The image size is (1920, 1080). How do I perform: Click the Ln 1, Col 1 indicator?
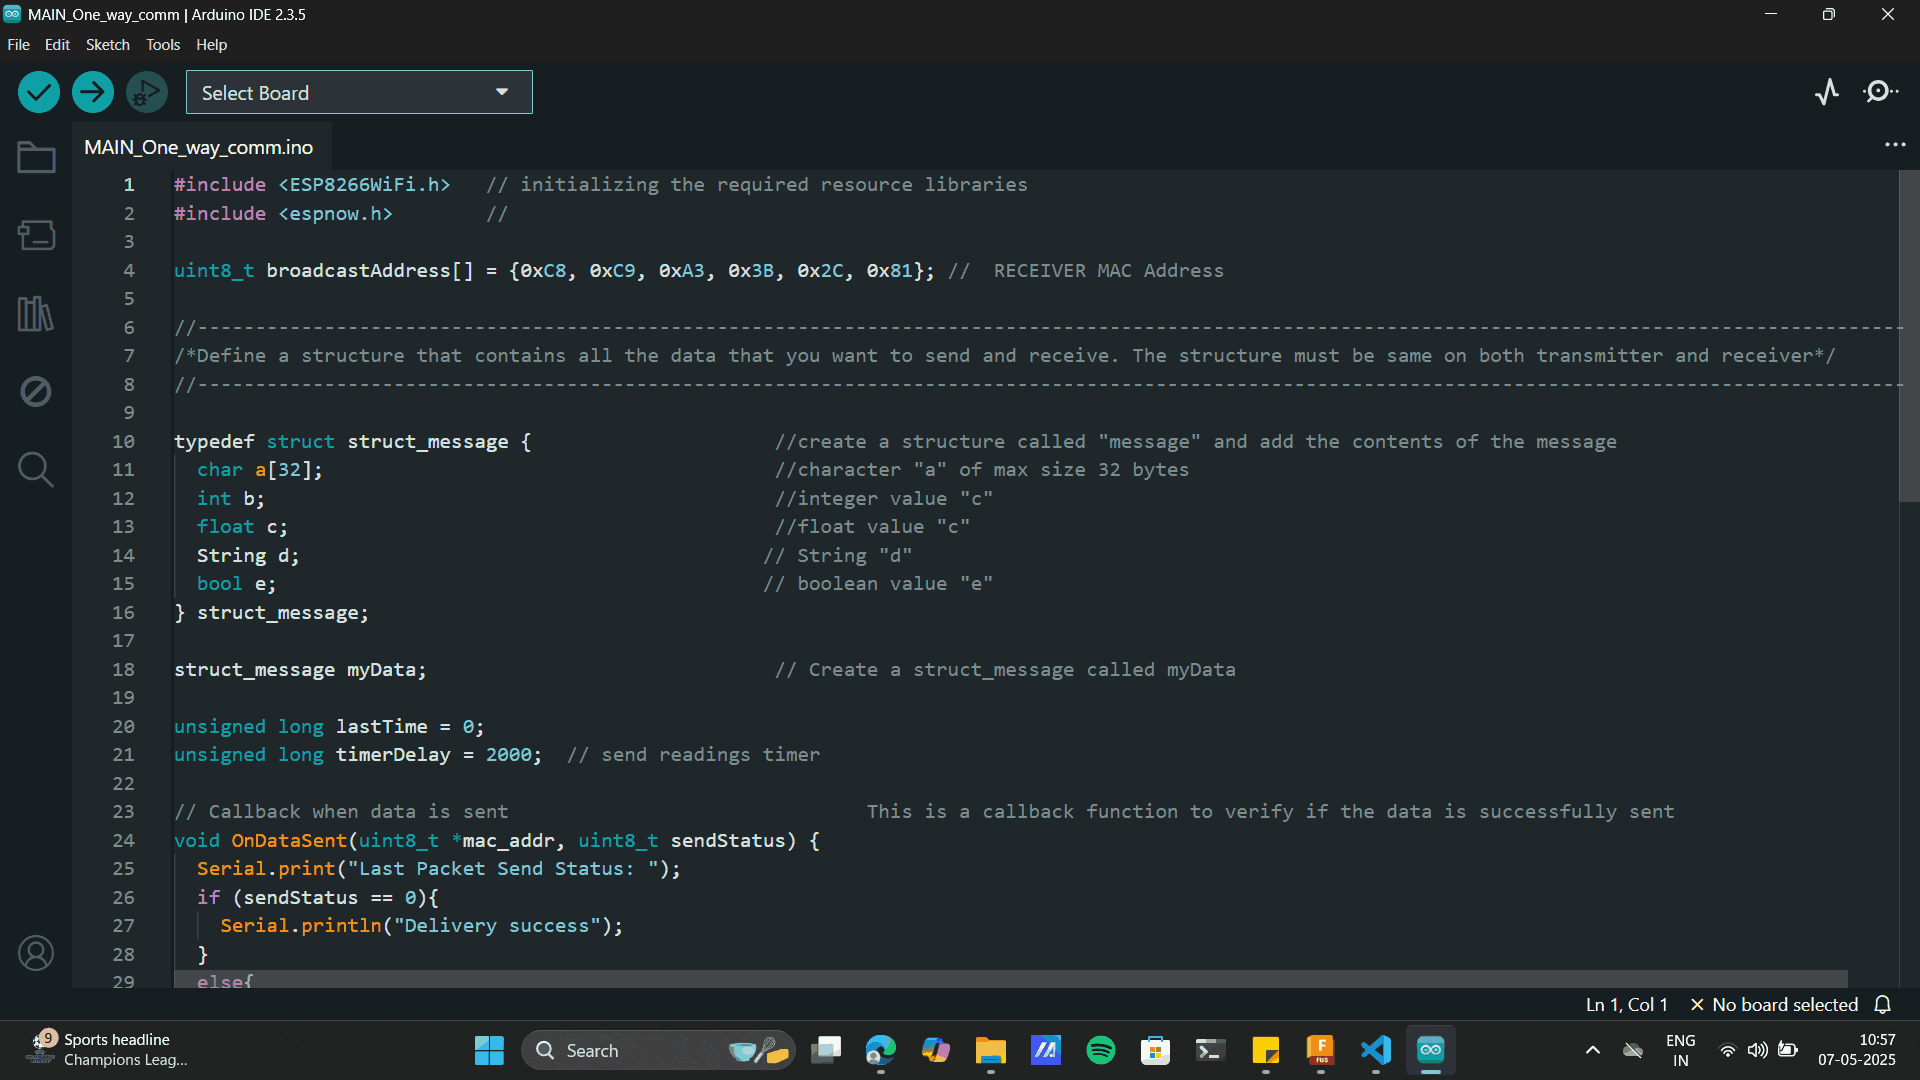(1627, 1004)
